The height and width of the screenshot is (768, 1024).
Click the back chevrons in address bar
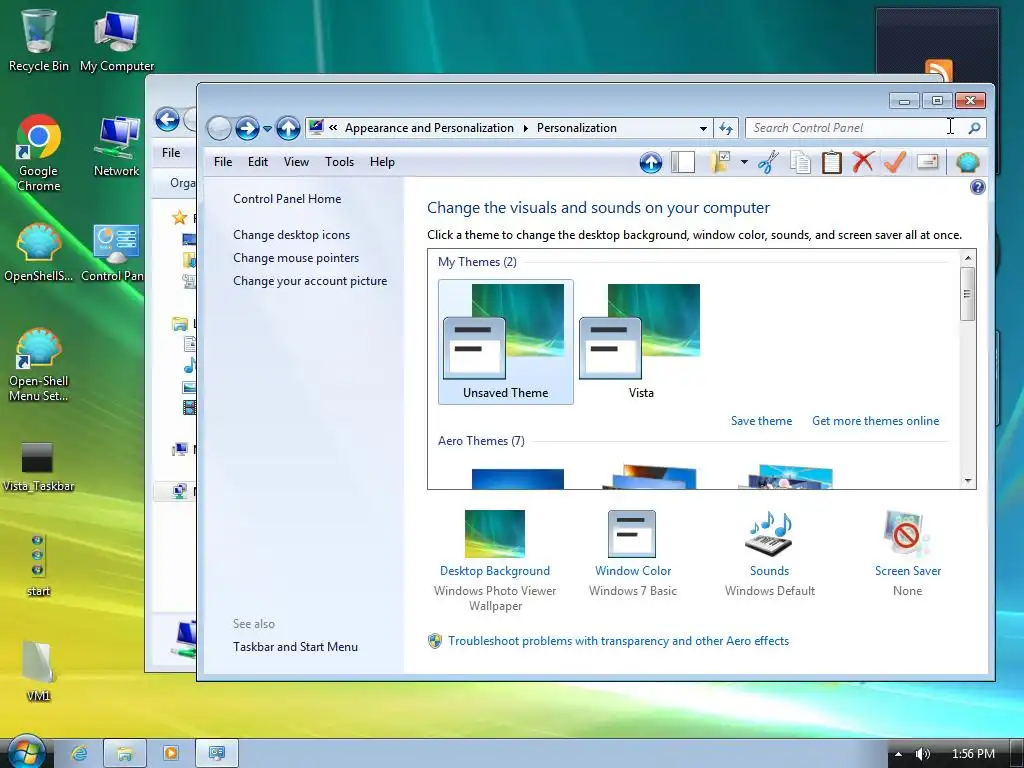pyautogui.click(x=333, y=128)
